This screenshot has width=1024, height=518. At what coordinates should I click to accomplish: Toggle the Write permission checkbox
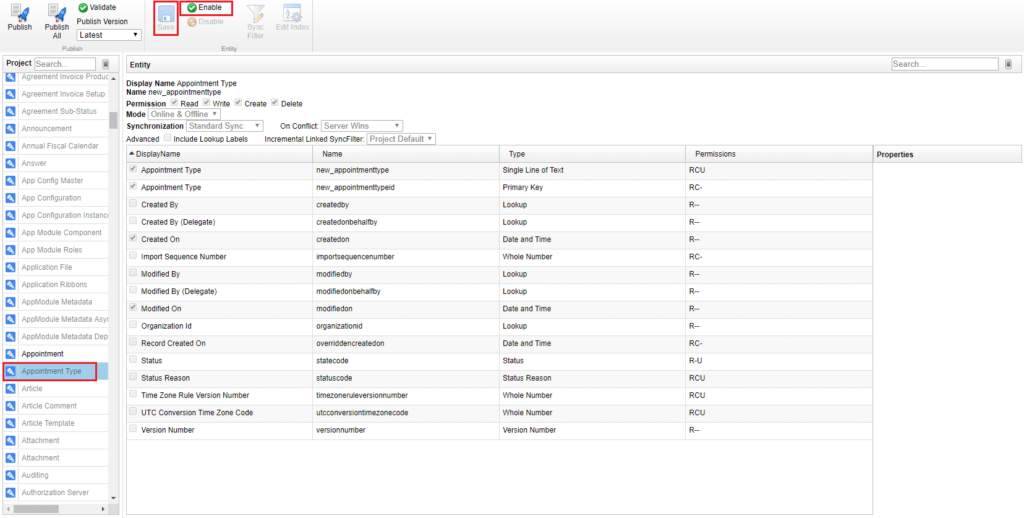tap(206, 103)
